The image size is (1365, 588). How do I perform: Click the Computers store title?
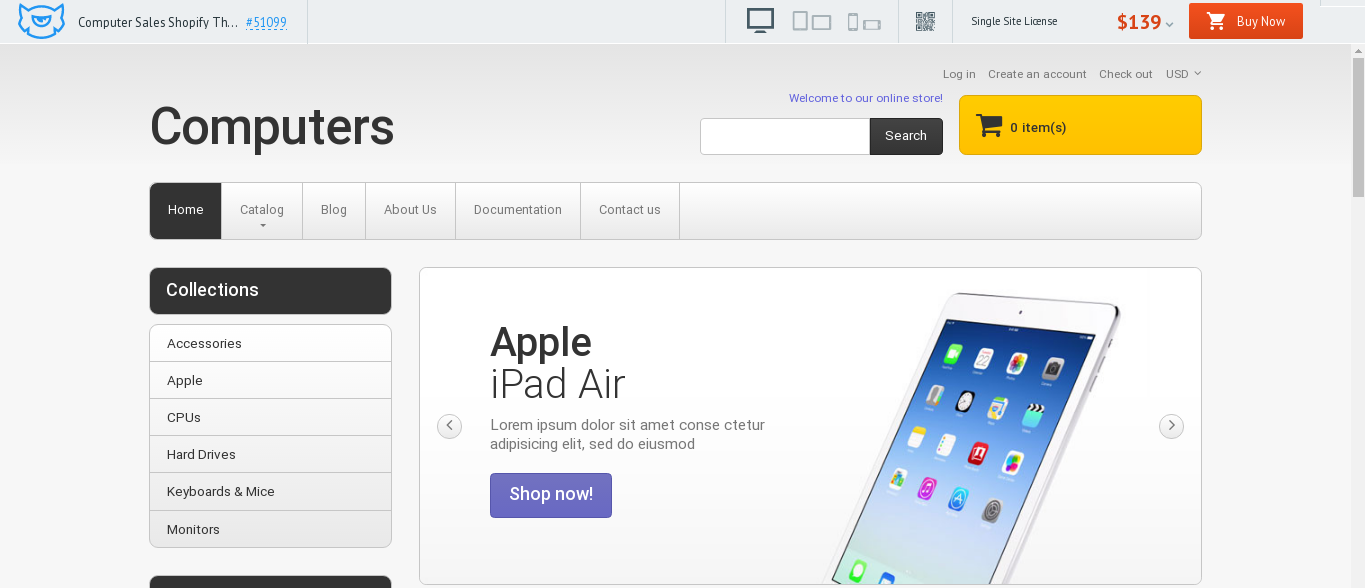click(272, 127)
